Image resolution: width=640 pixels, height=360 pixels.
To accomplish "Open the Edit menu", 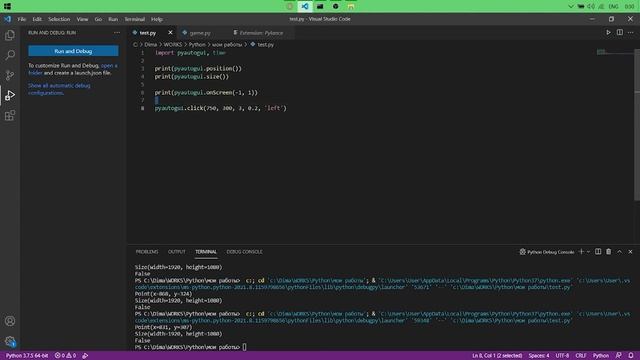I will click(x=37, y=19).
